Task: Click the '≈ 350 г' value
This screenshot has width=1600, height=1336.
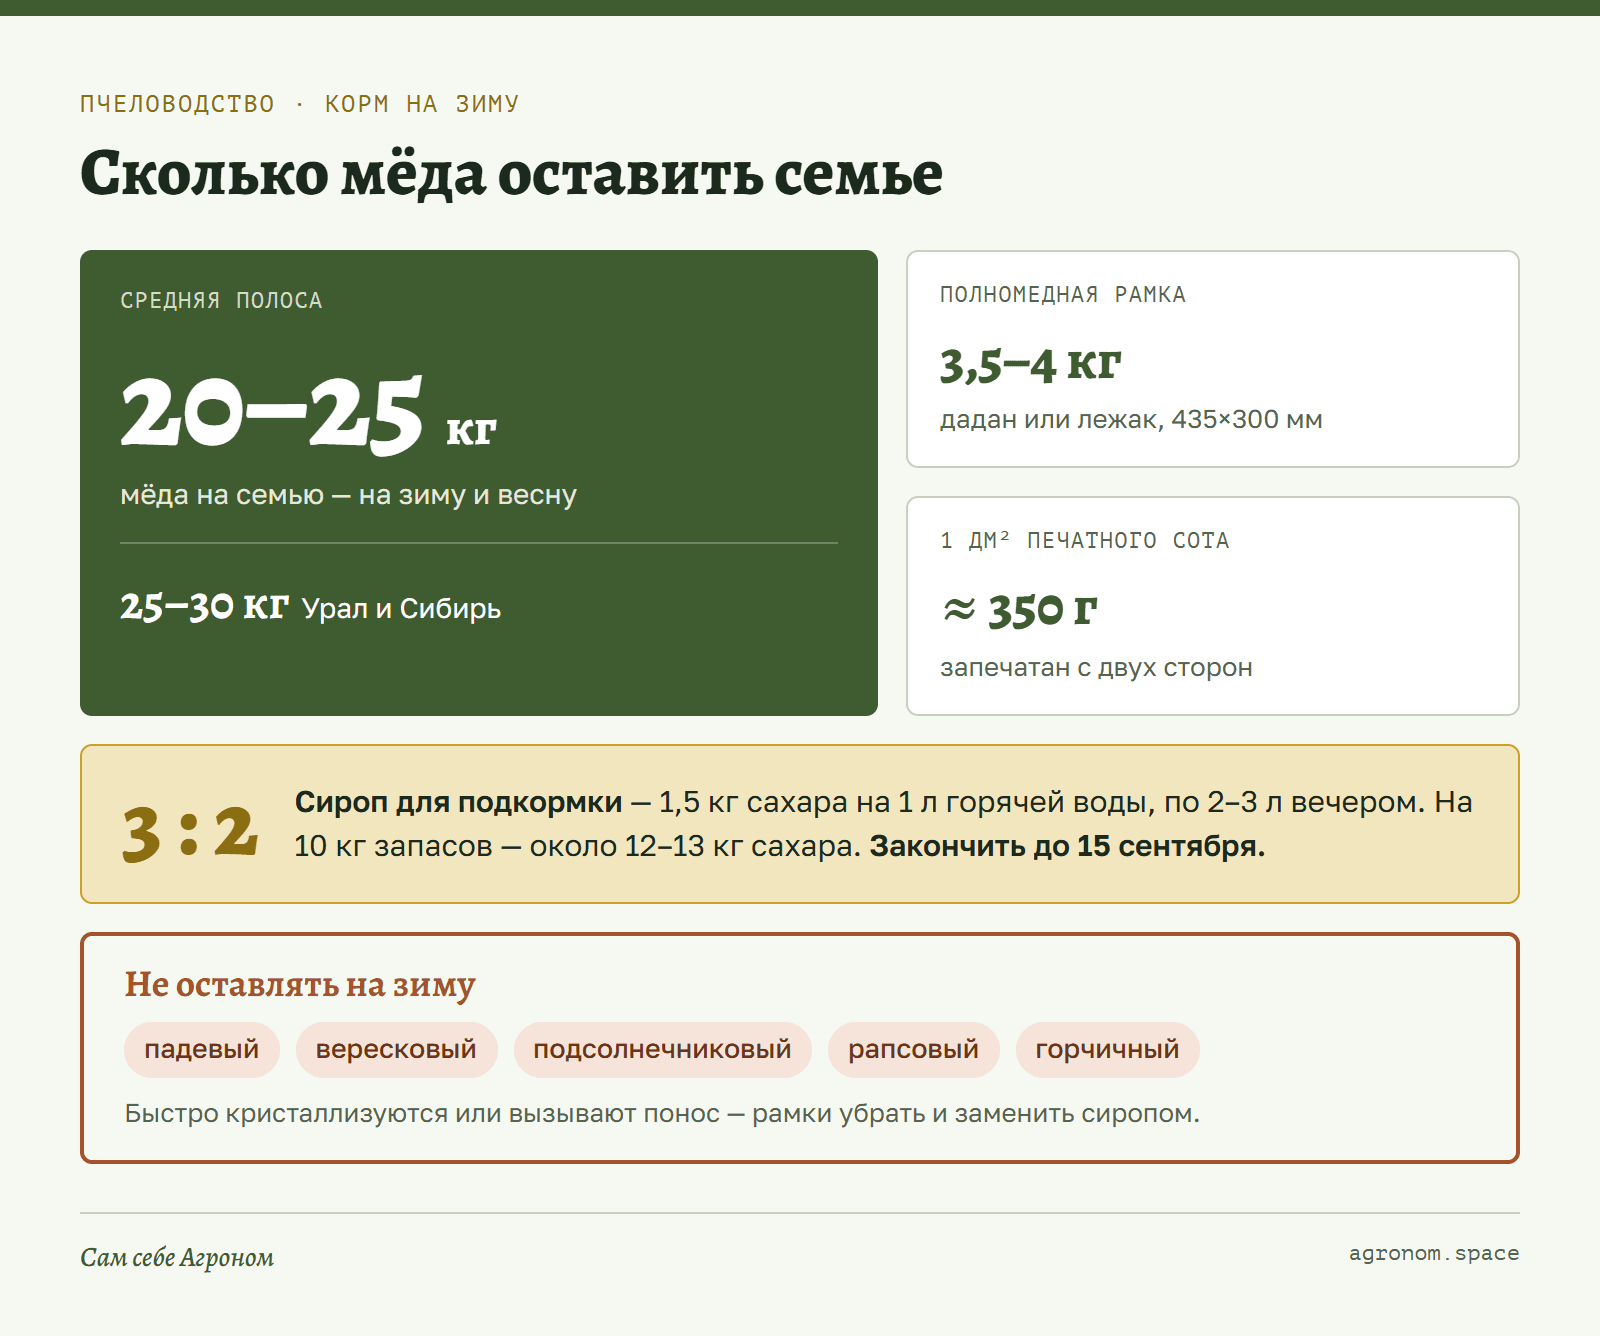Action: click(x=1019, y=610)
